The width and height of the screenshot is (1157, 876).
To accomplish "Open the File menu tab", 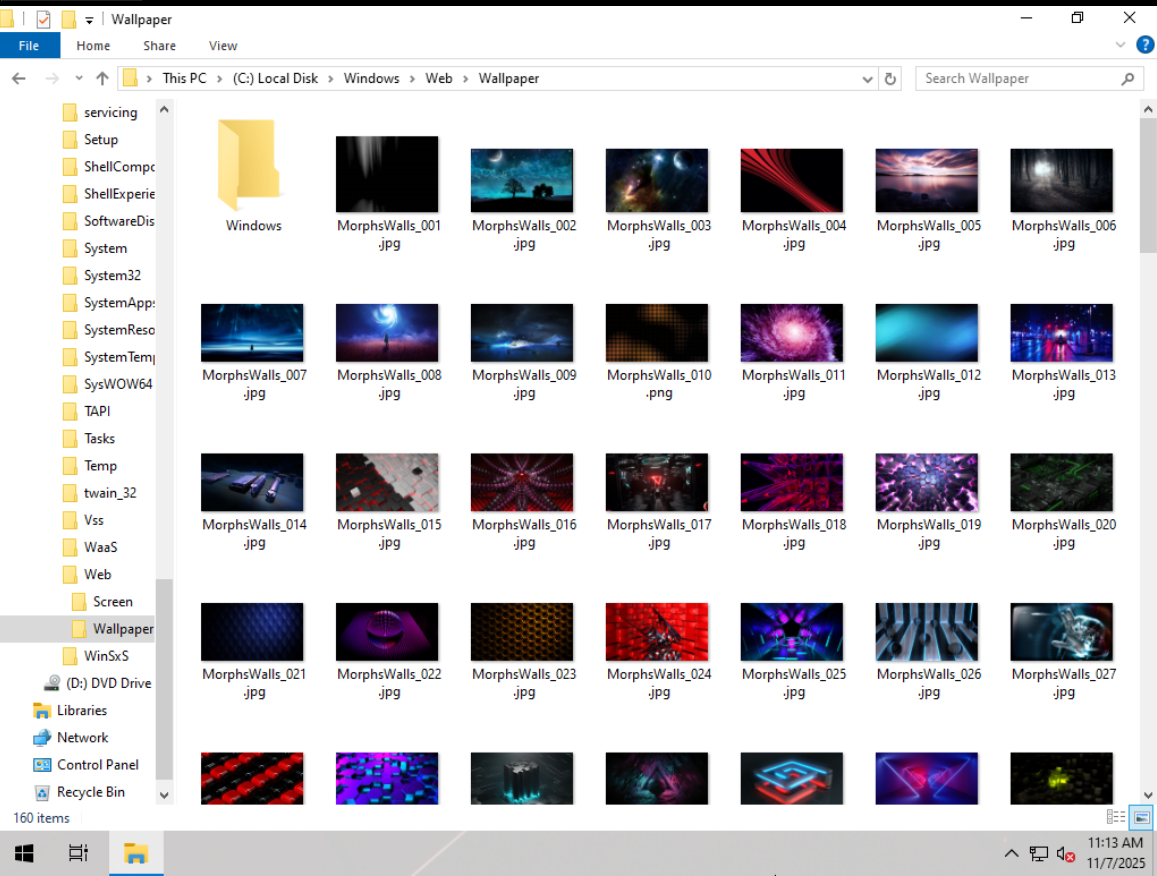I will [30, 46].
